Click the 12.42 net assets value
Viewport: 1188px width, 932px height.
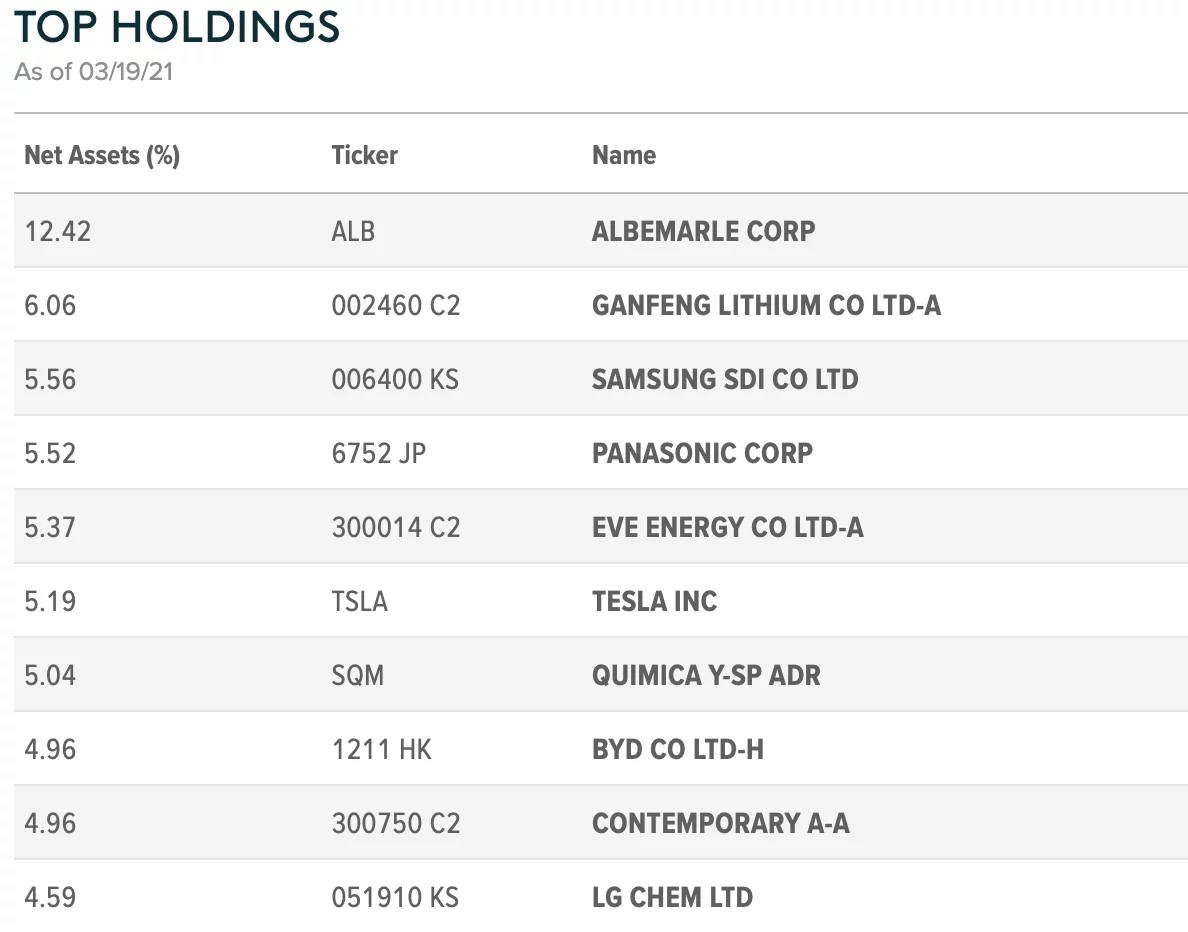tap(57, 231)
